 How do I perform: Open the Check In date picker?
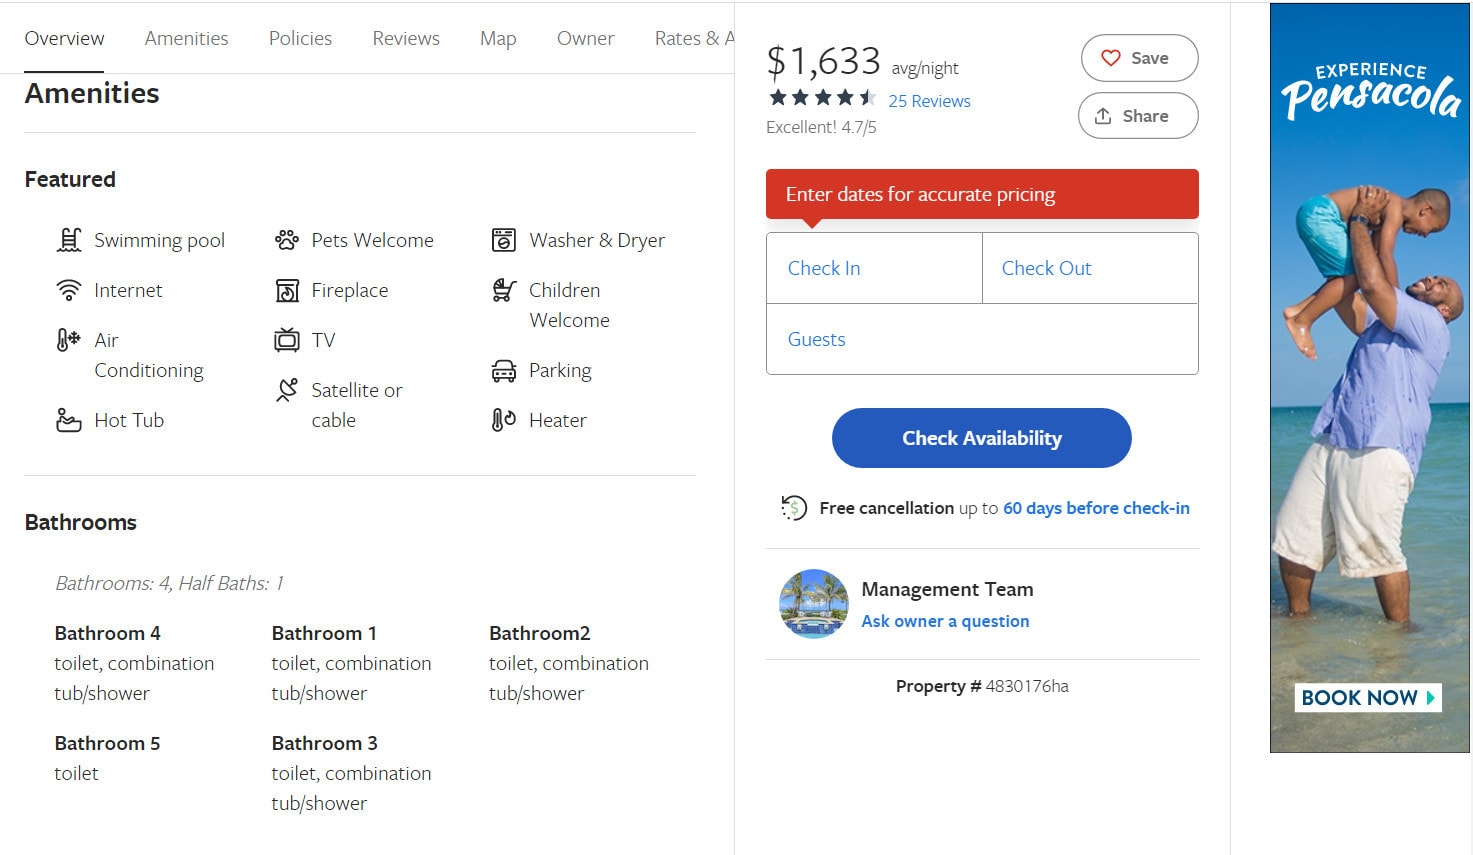point(874,268)
